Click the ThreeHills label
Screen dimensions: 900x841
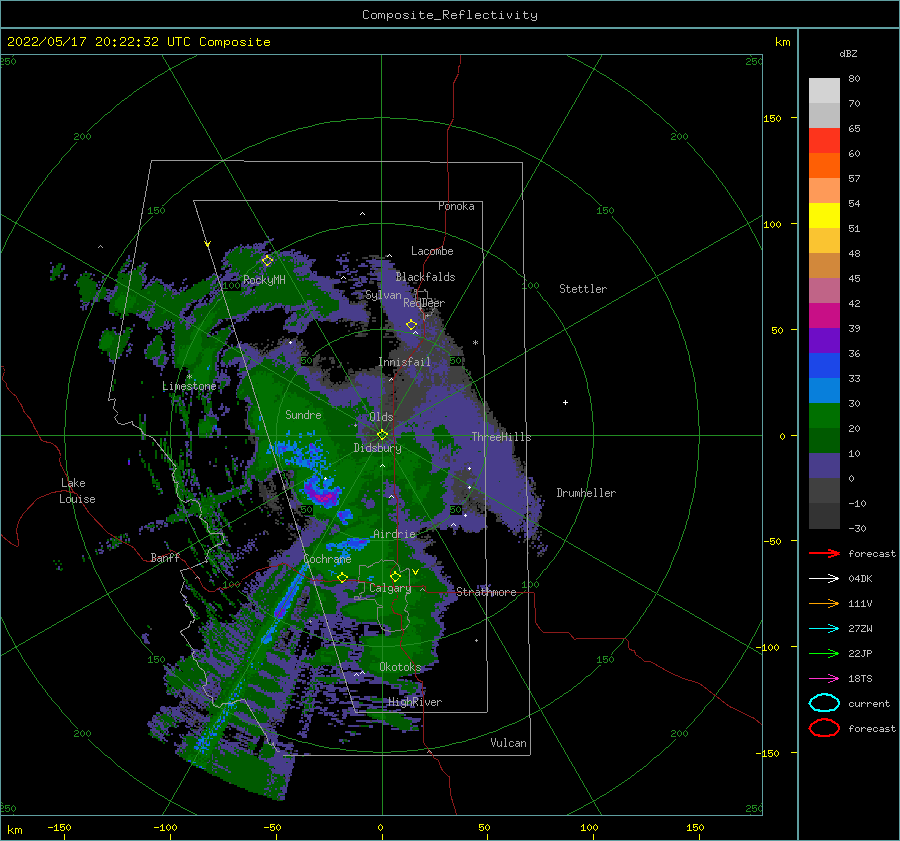(x=501, y=437)
